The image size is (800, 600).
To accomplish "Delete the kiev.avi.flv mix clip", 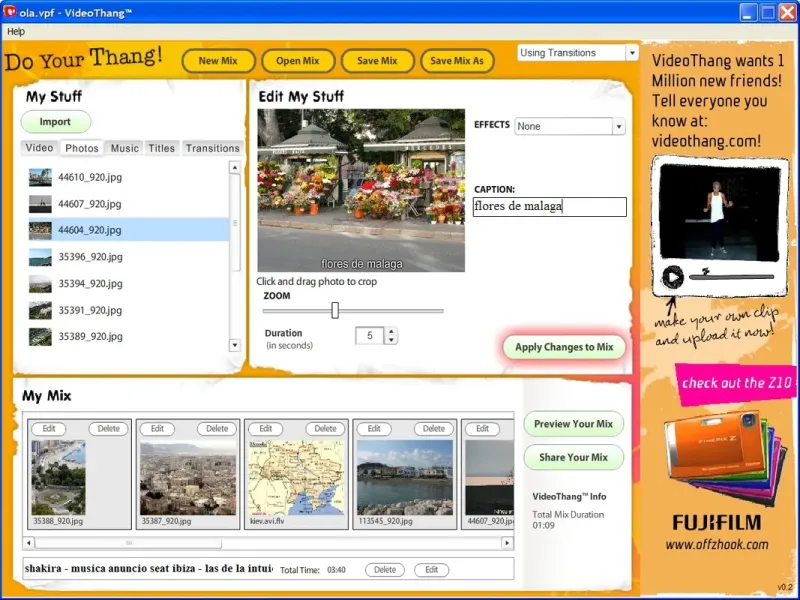I will (x=326, y=429).
